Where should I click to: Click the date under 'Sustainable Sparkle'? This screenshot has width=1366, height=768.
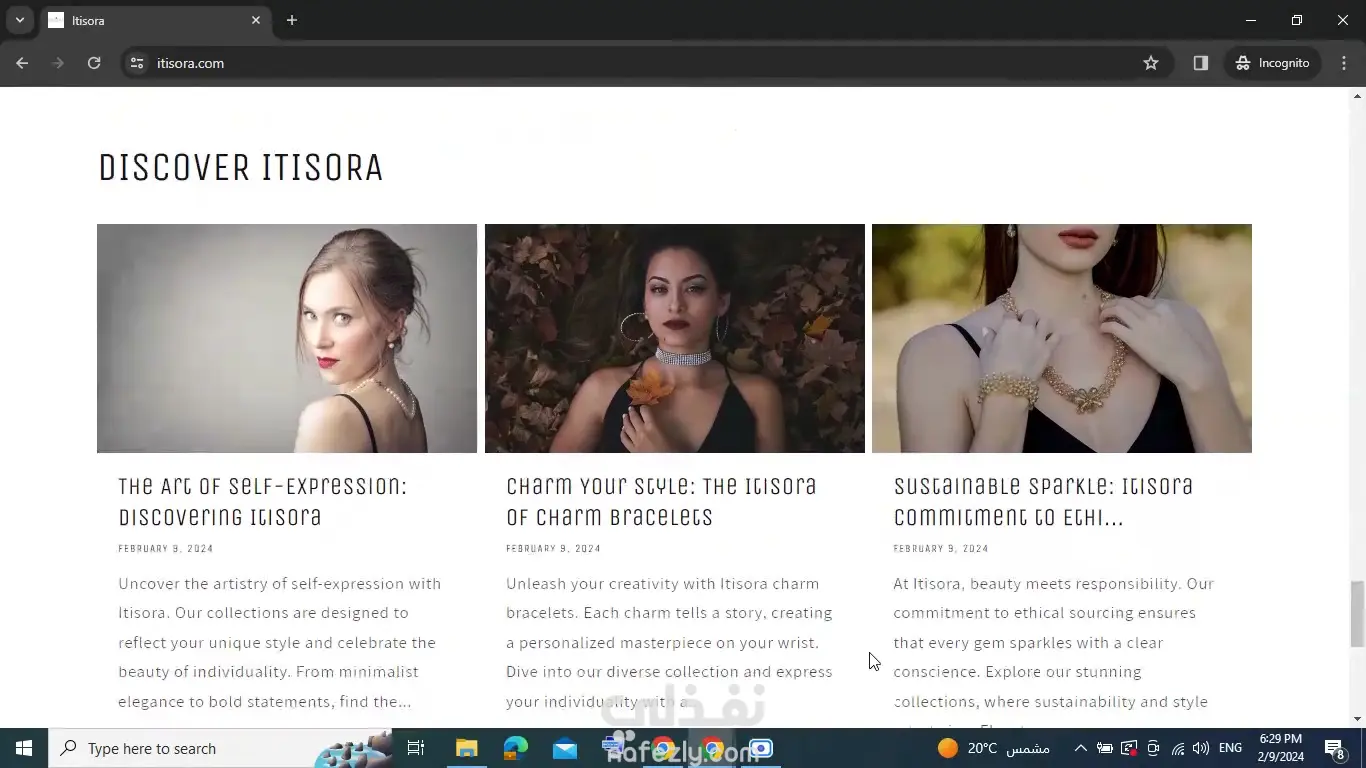pyautogui.click(x=941, y=548)
